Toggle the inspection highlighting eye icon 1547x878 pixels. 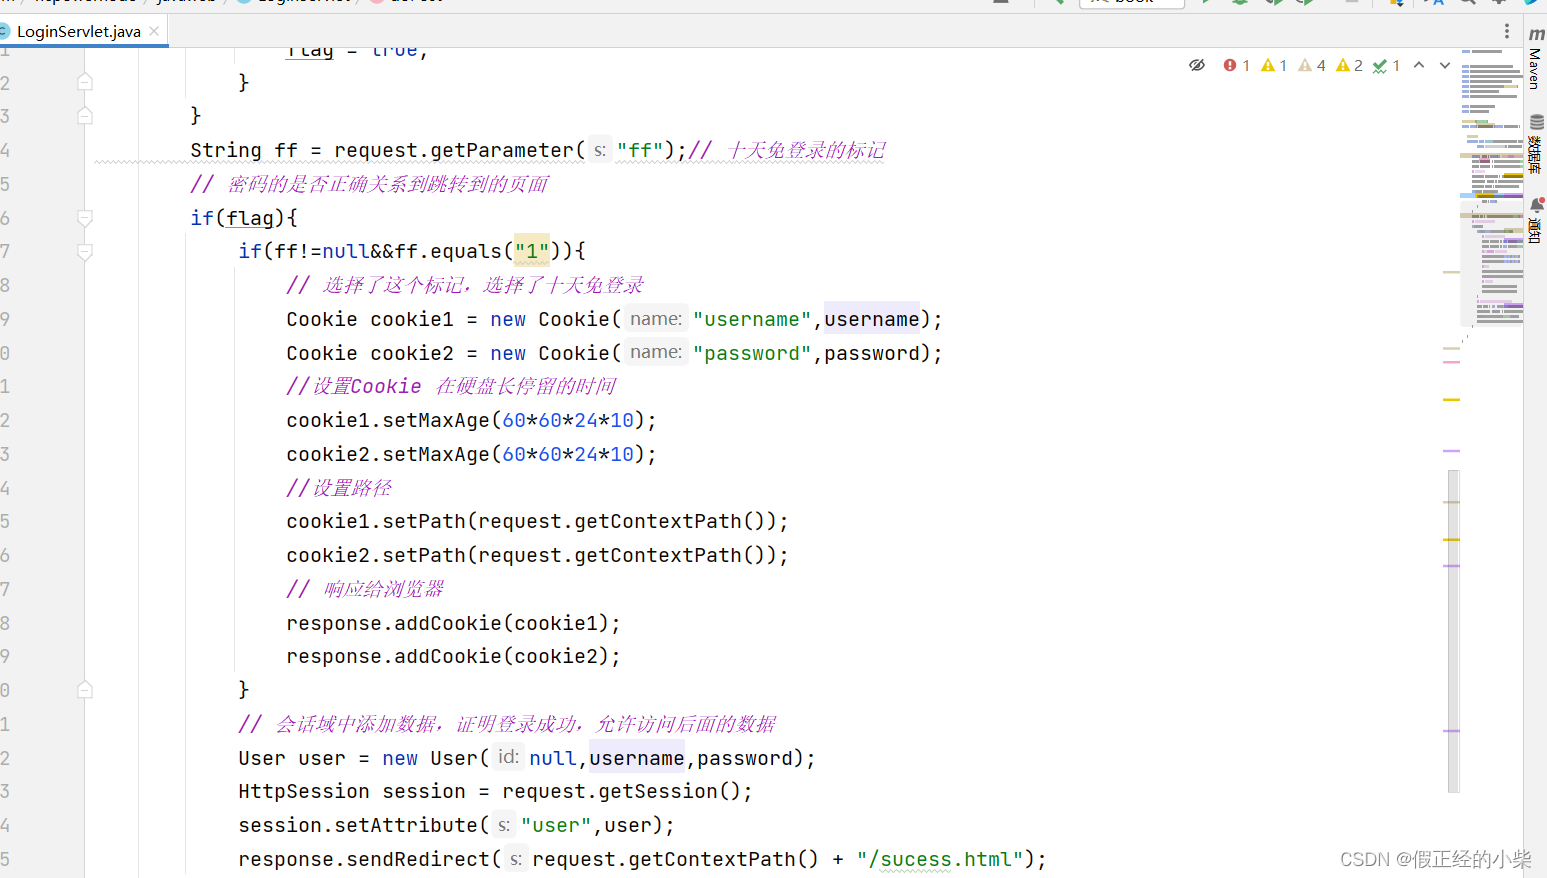click(1197, 65)
